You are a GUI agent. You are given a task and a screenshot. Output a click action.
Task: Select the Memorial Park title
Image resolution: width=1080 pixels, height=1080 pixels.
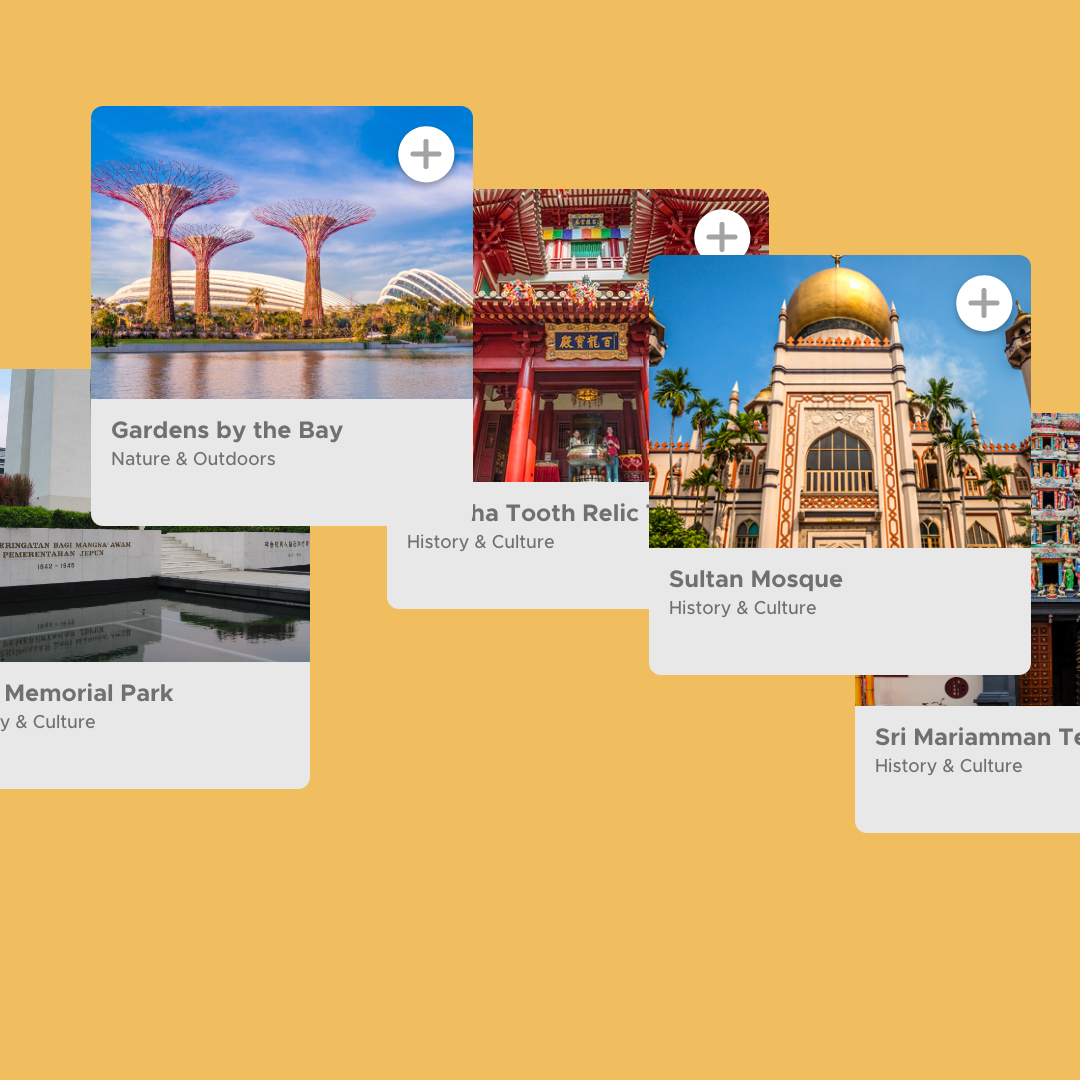(x=88, y=693)
